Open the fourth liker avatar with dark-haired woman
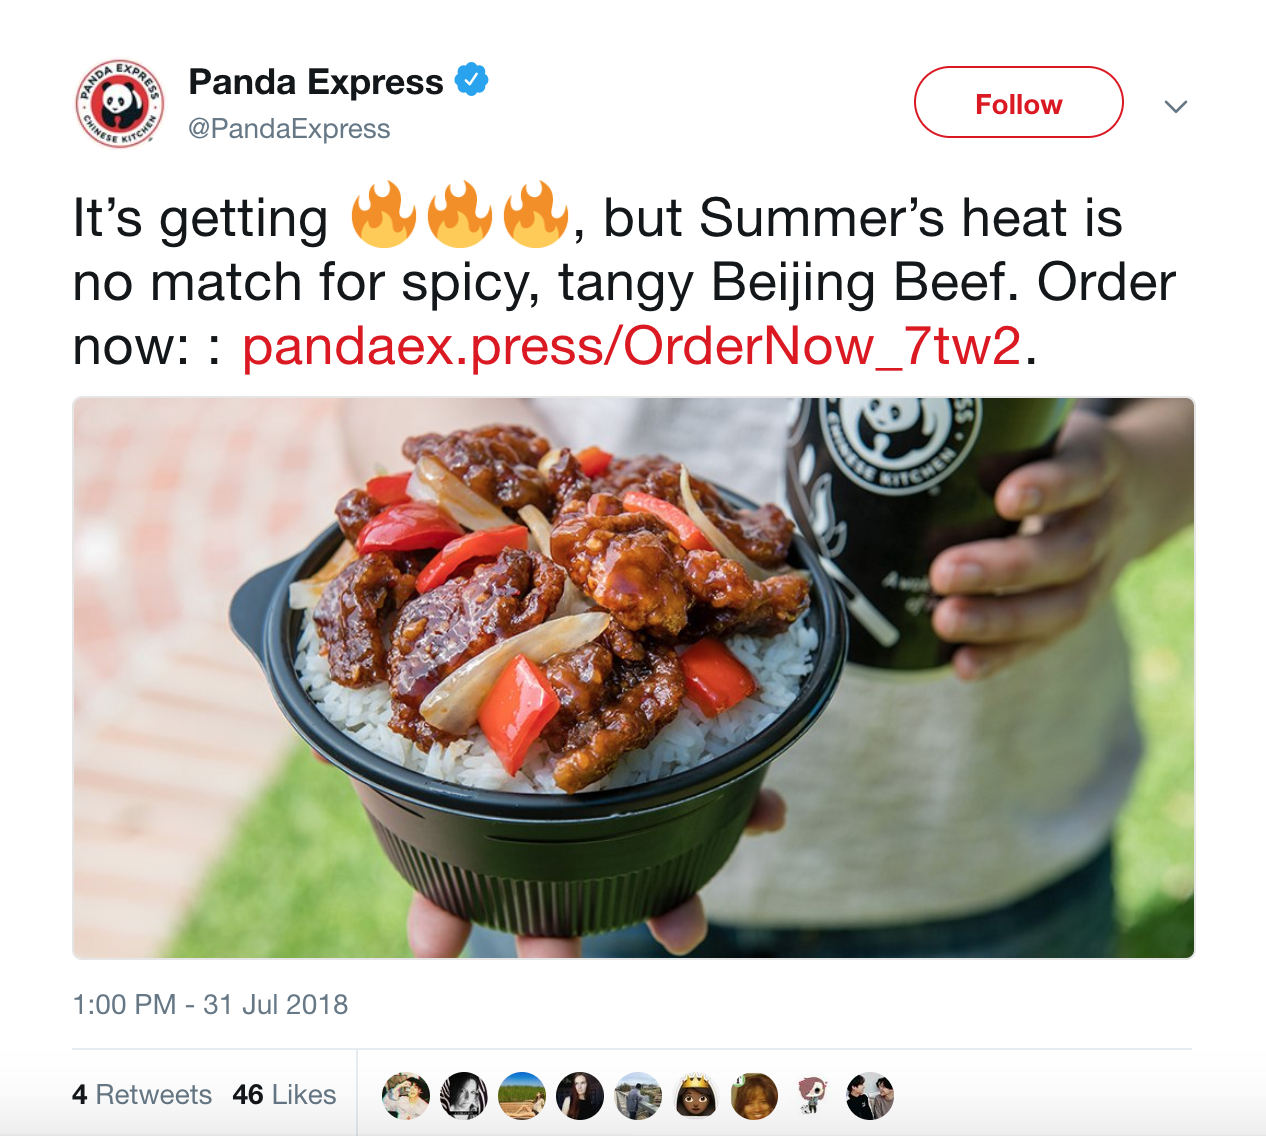Image resolution: width=1266 pixels, height=1136 pixels. 580,1096
